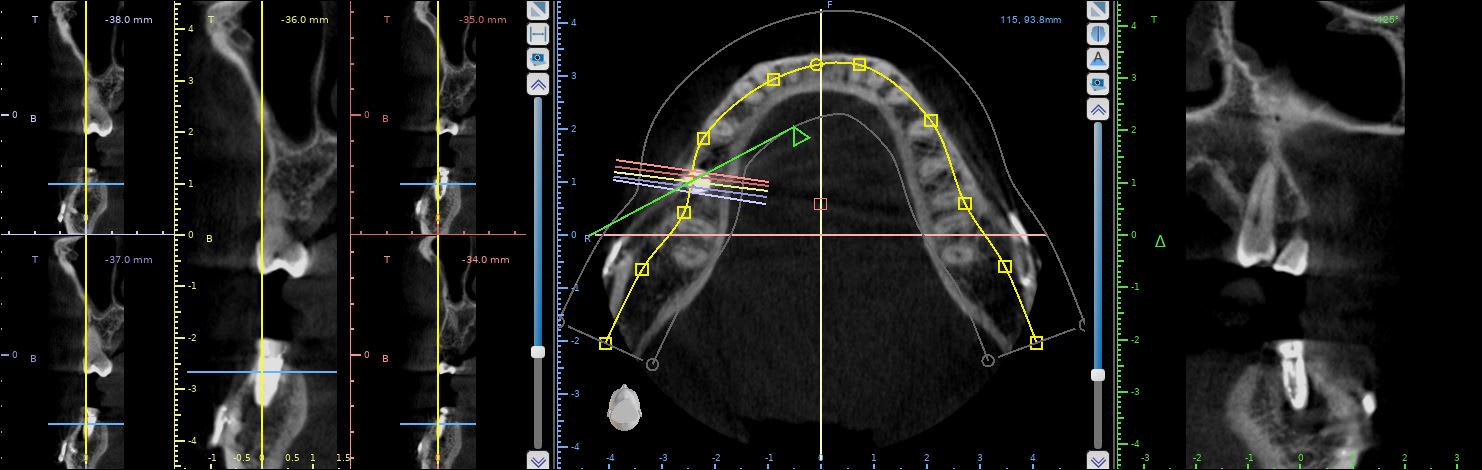Screen dimensions: 1482x470
Task: Select the distance measurement tool
Action: point(538,34)
